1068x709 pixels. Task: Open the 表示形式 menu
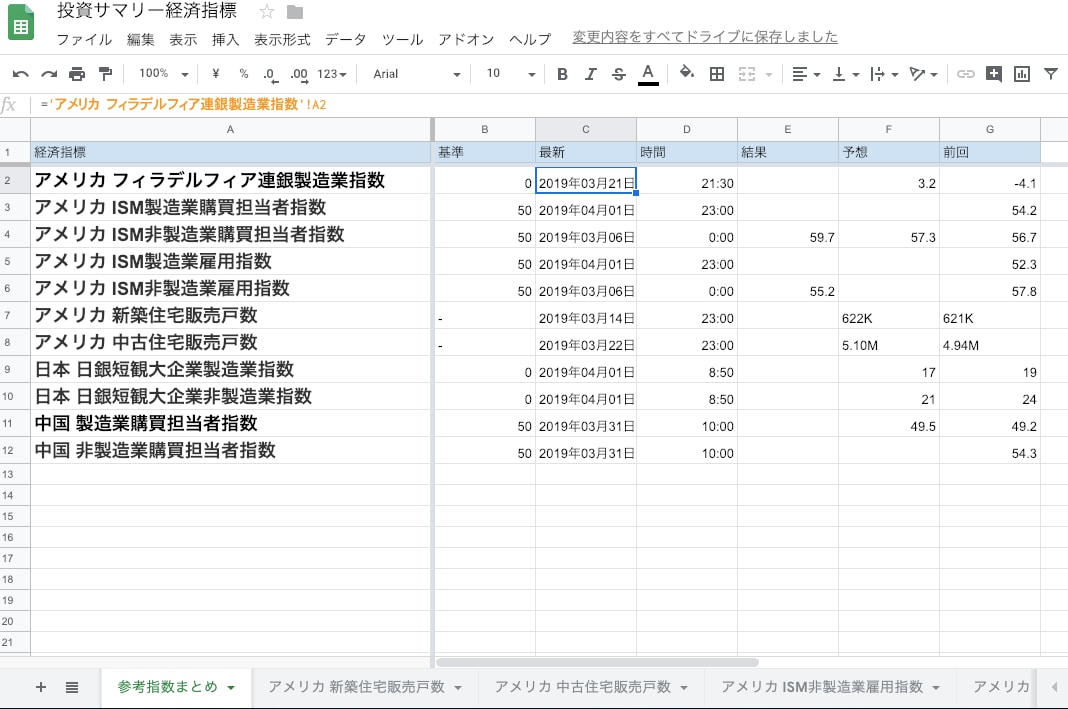(x=282, y=40)
